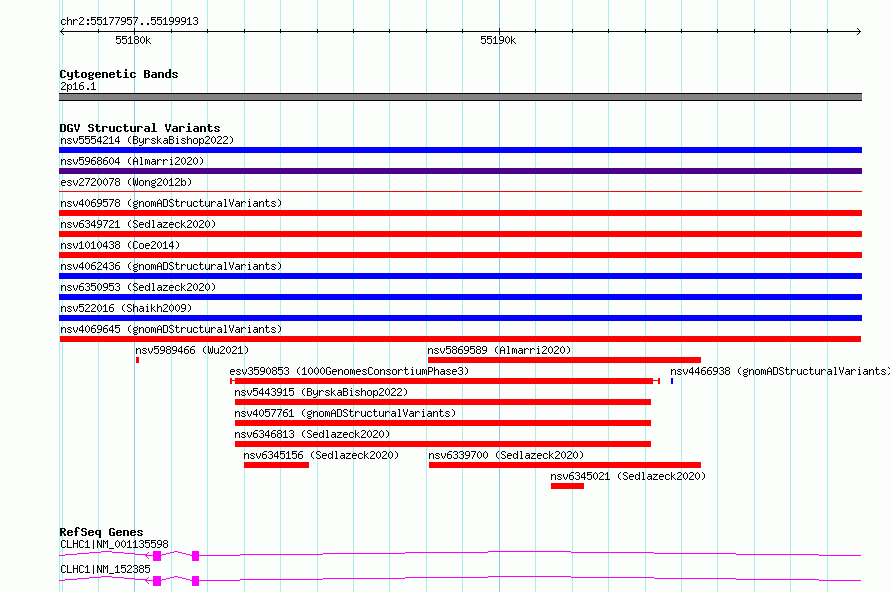Click the red bar of nsv6349721

tap(460, 234)
